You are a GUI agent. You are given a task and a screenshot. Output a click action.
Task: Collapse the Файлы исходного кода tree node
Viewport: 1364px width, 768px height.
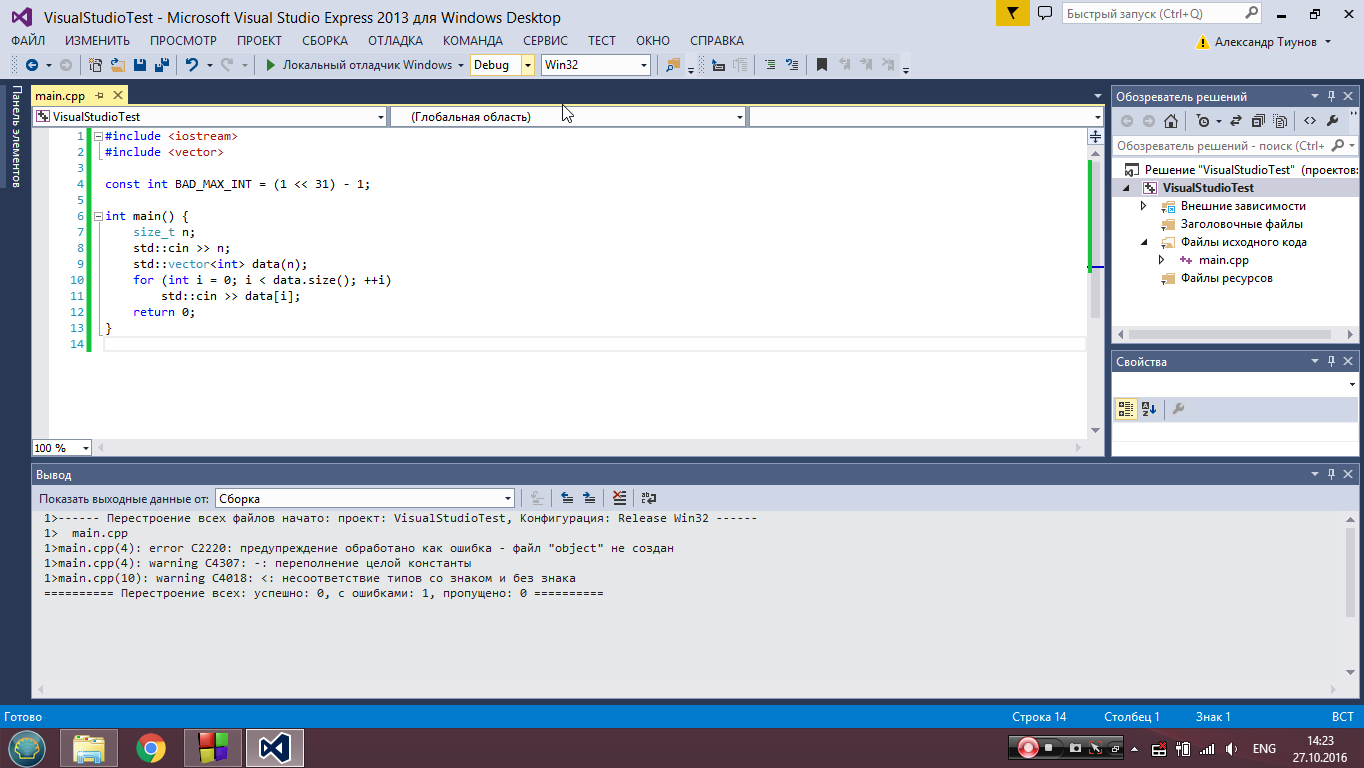pos(1144,242)
